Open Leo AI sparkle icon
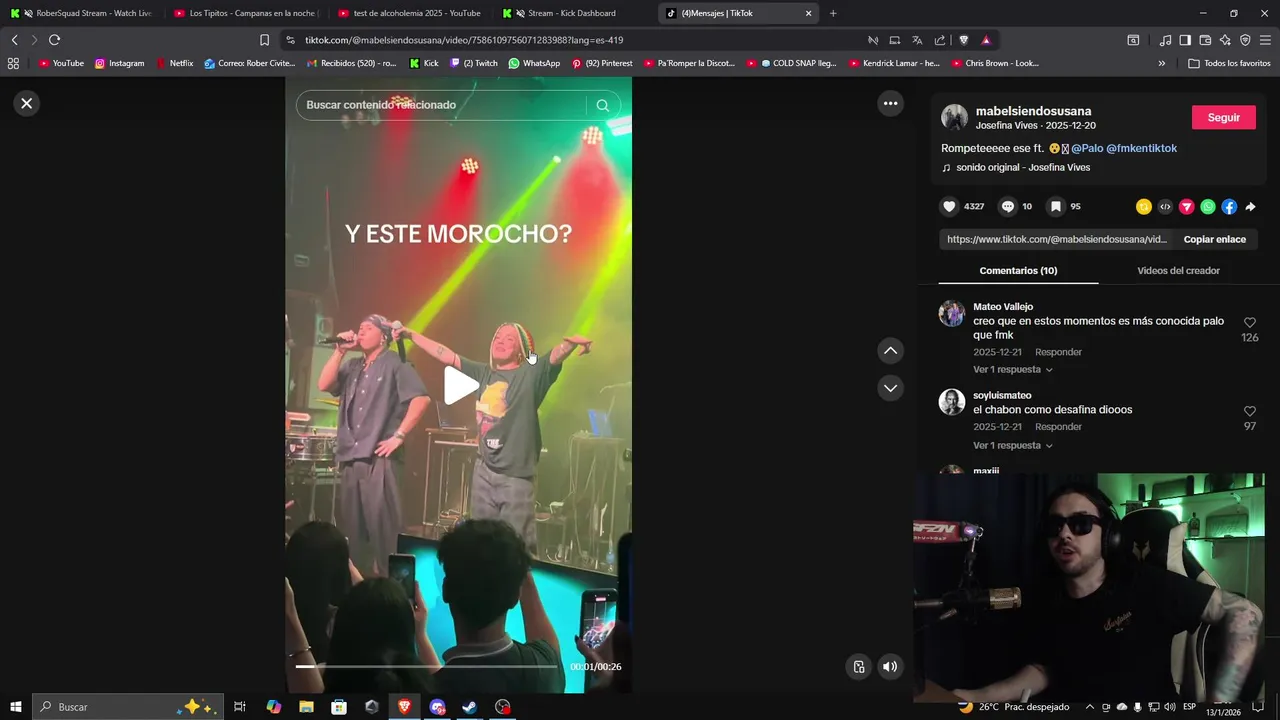 (1225, 40)
